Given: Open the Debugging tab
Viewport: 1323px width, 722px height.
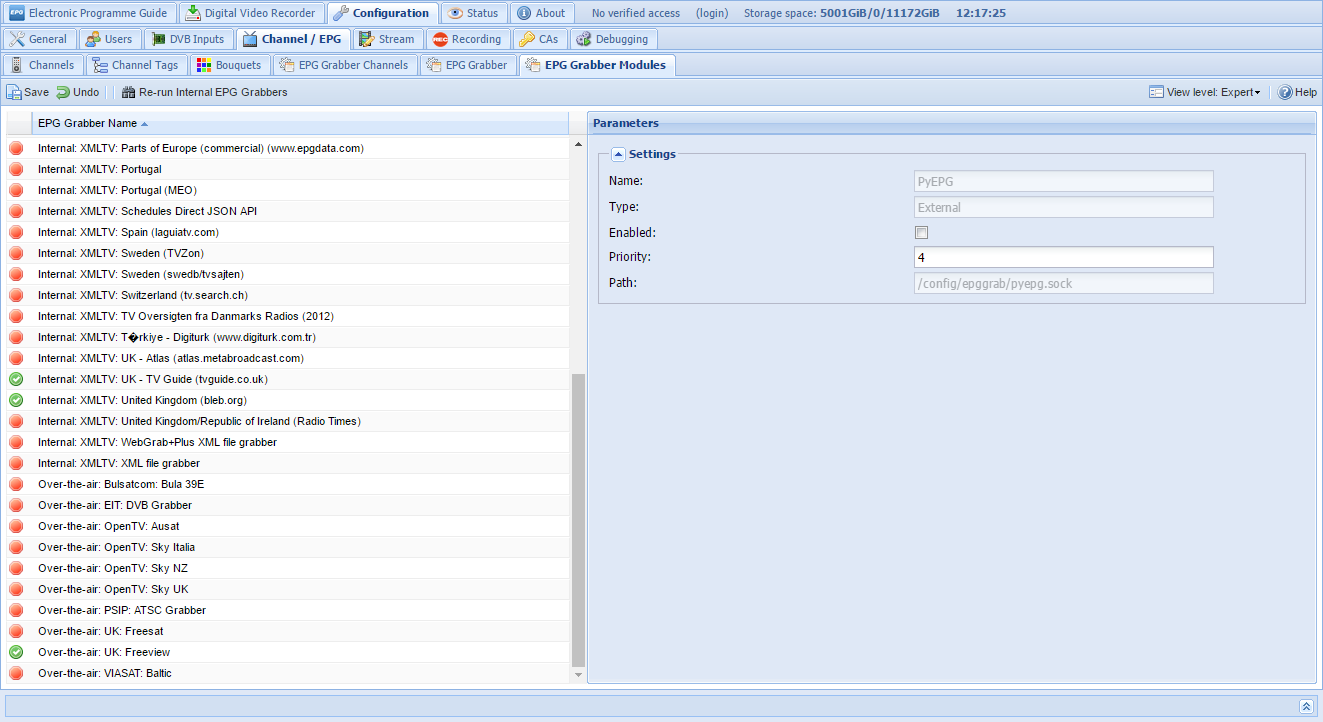Looking at the screenshot, I should point(612,39).
